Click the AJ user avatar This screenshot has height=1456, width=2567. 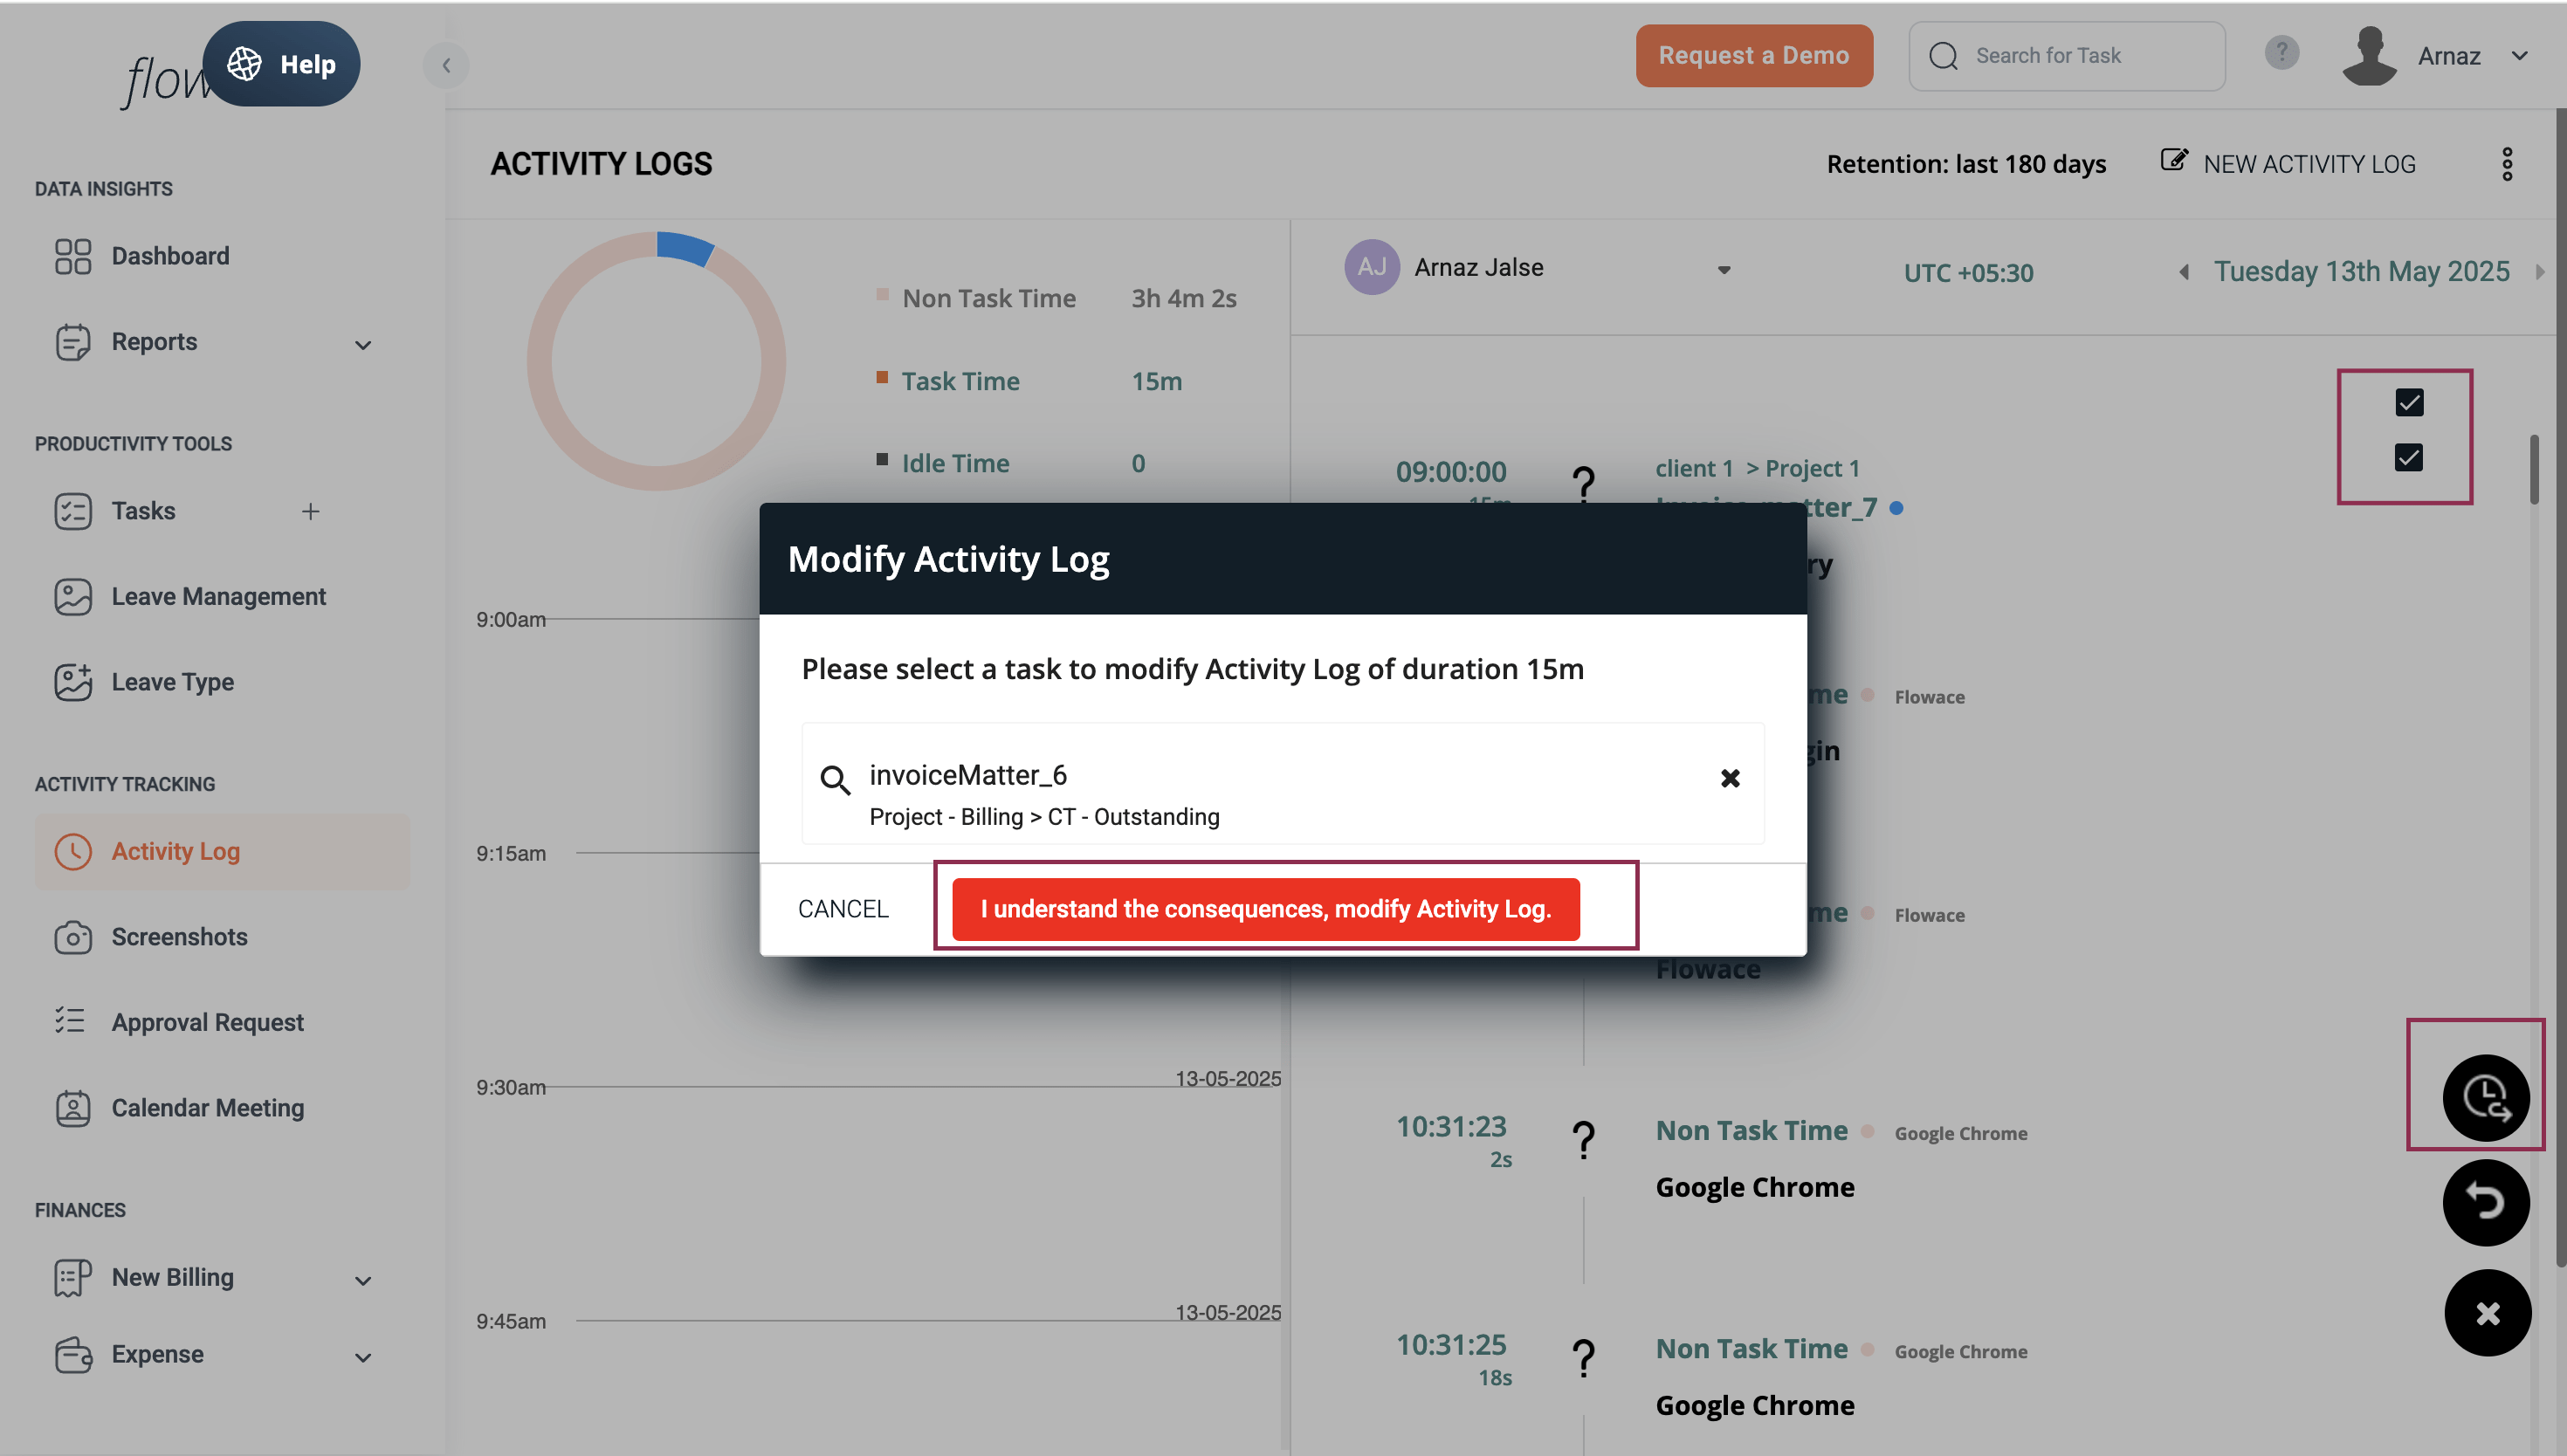pos(1371,267)
